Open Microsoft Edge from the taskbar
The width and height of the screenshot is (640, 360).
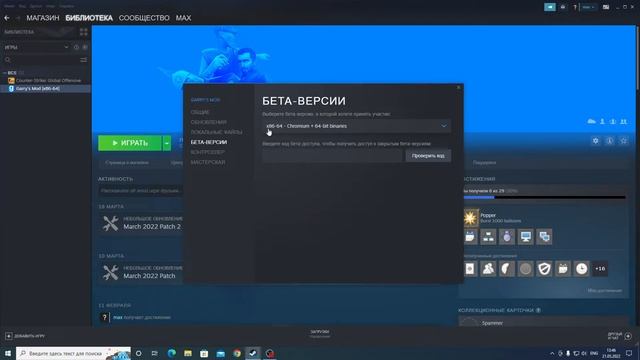pyautogui.click(x=171, y=353)
